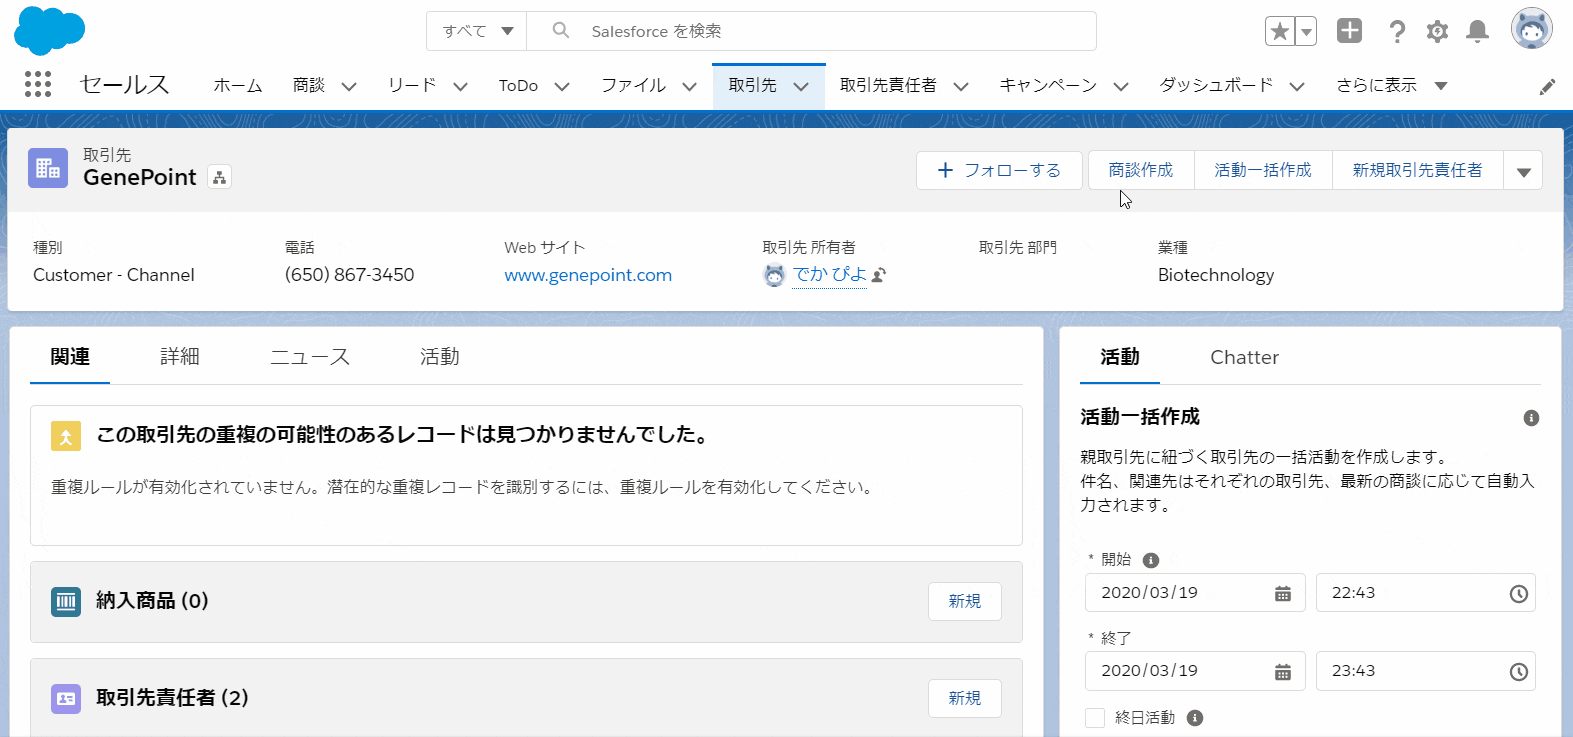Expand the リード tab chevron
The height and width of the screenshot is (737, 1573).
pyautogui.click(x=460, y=86)
